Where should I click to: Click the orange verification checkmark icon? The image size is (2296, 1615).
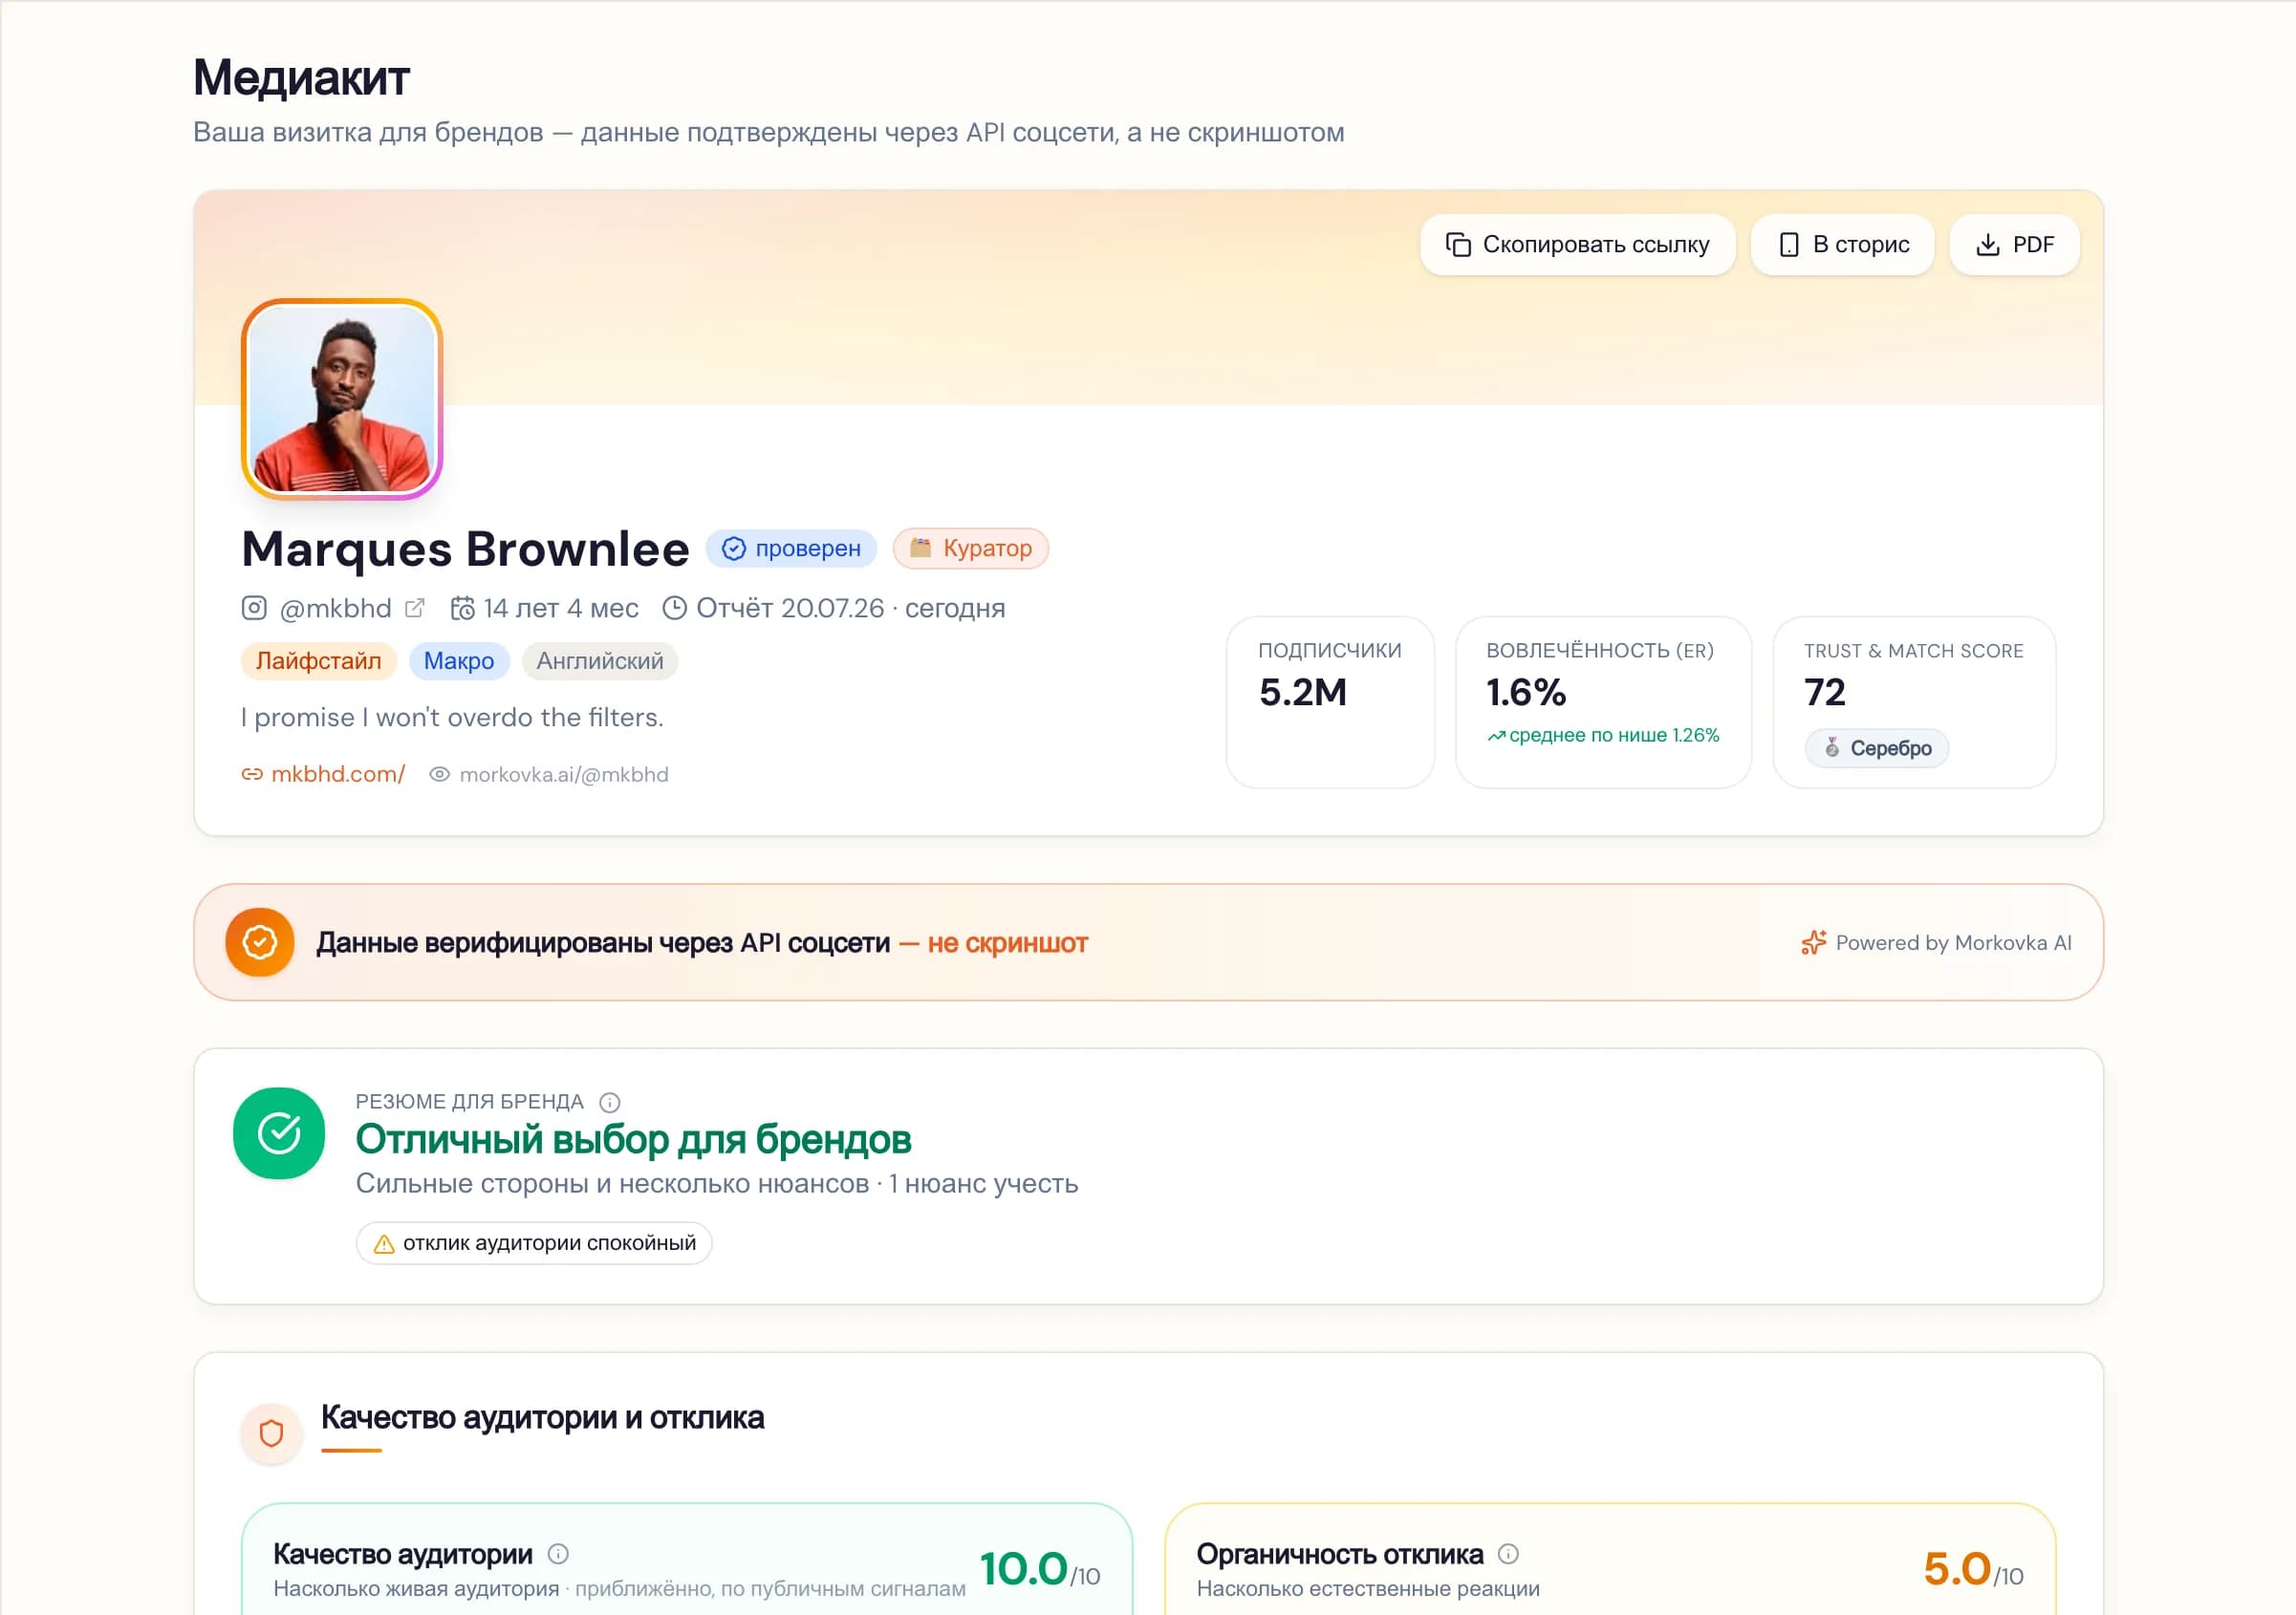[260, 942]
